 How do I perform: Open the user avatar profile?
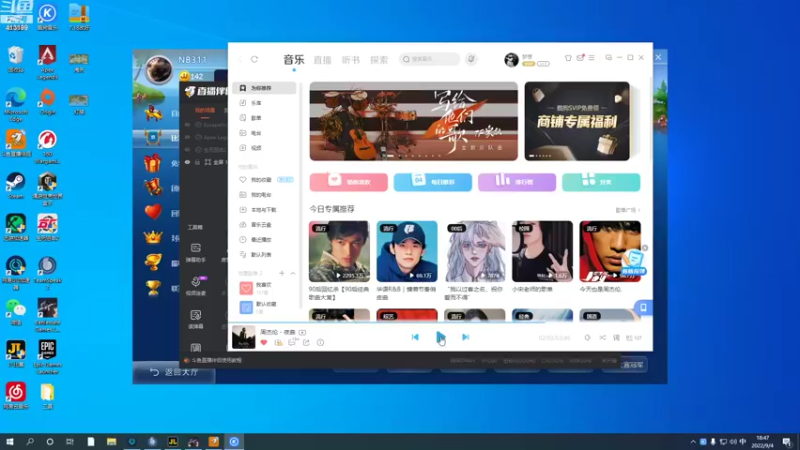[511, 60]
